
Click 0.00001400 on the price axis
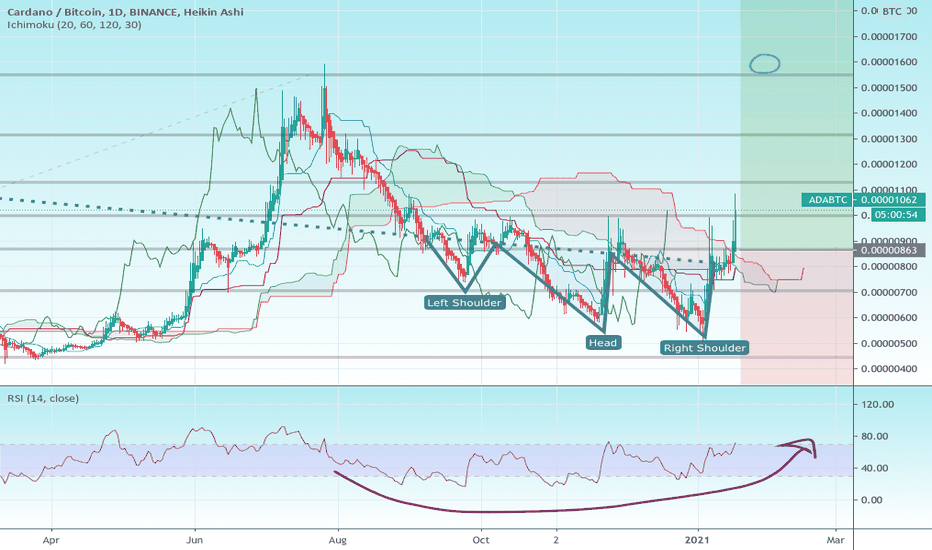click(x=889, y=113)
